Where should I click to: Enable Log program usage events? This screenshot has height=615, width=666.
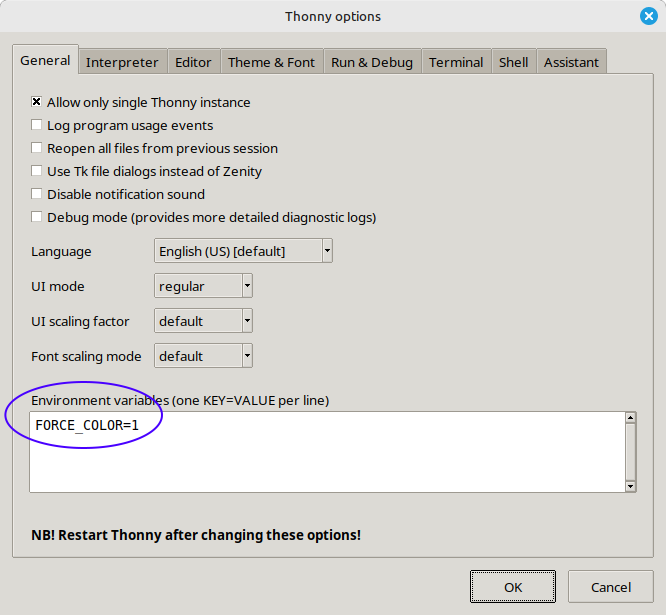(37, 125)
